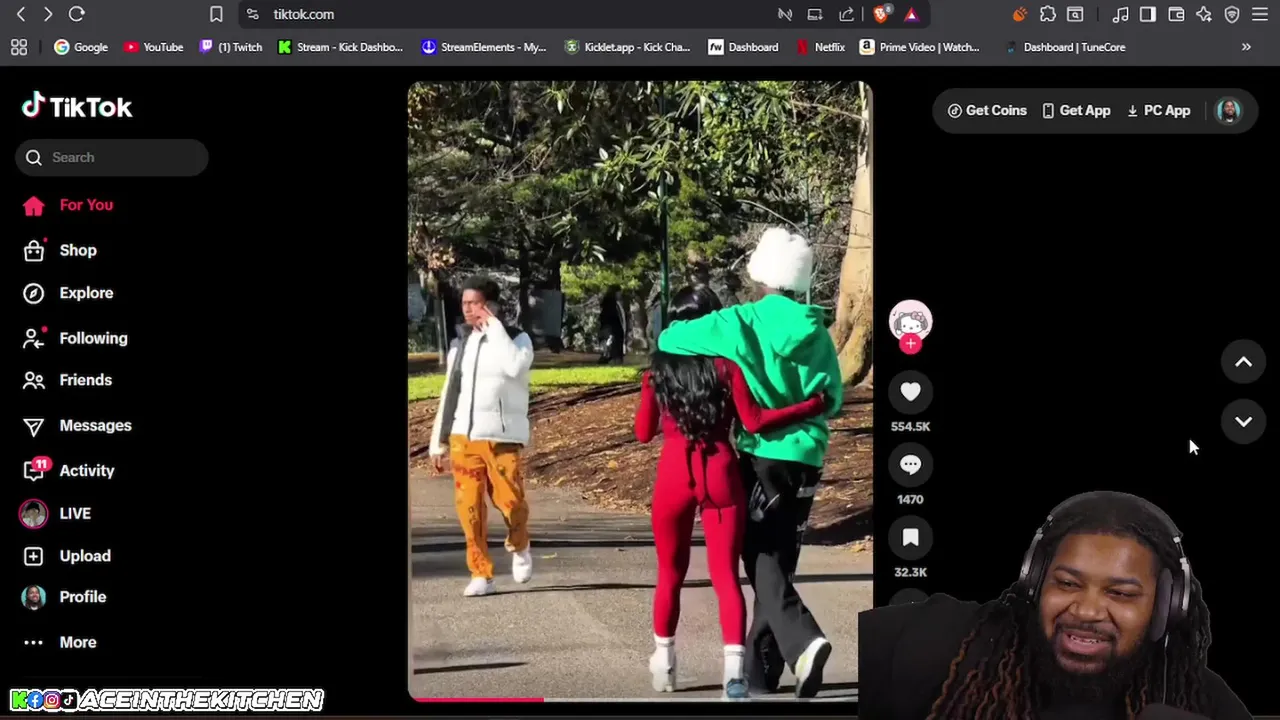This screenshot has width=1280, height=720.
Task: Expand the More menu in the sidebar
Action: point(60,642)
